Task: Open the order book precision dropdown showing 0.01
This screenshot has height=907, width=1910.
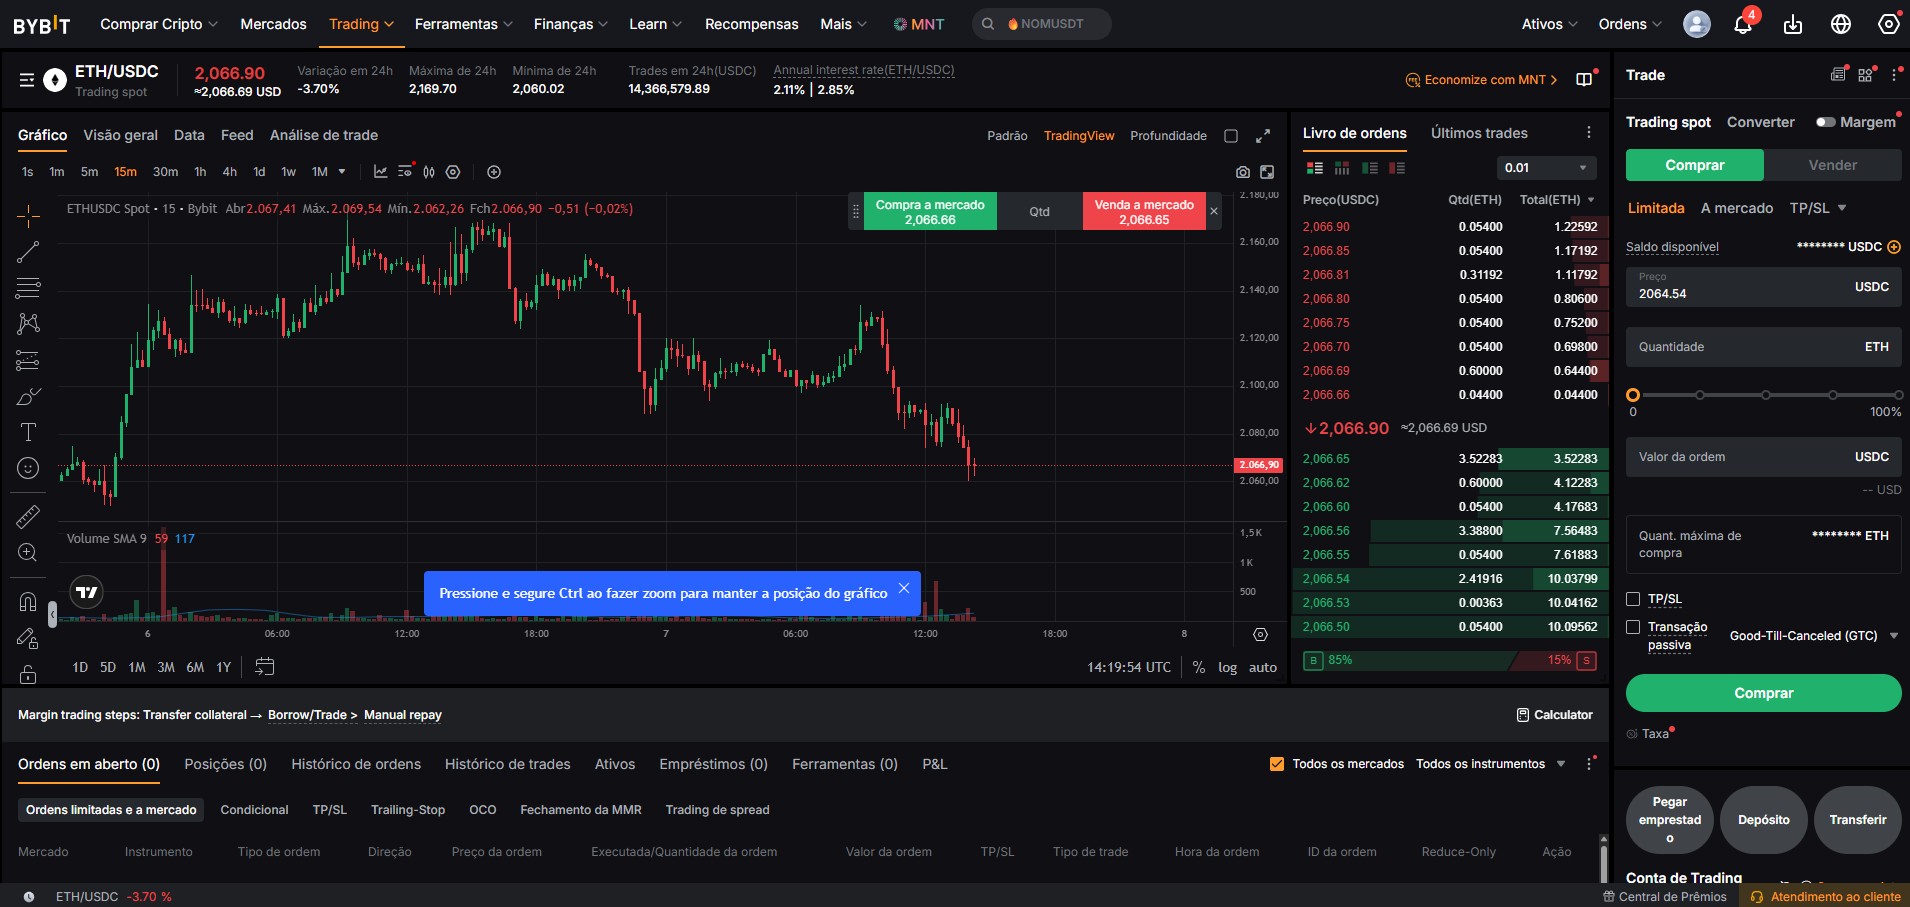Action: 1546,168
